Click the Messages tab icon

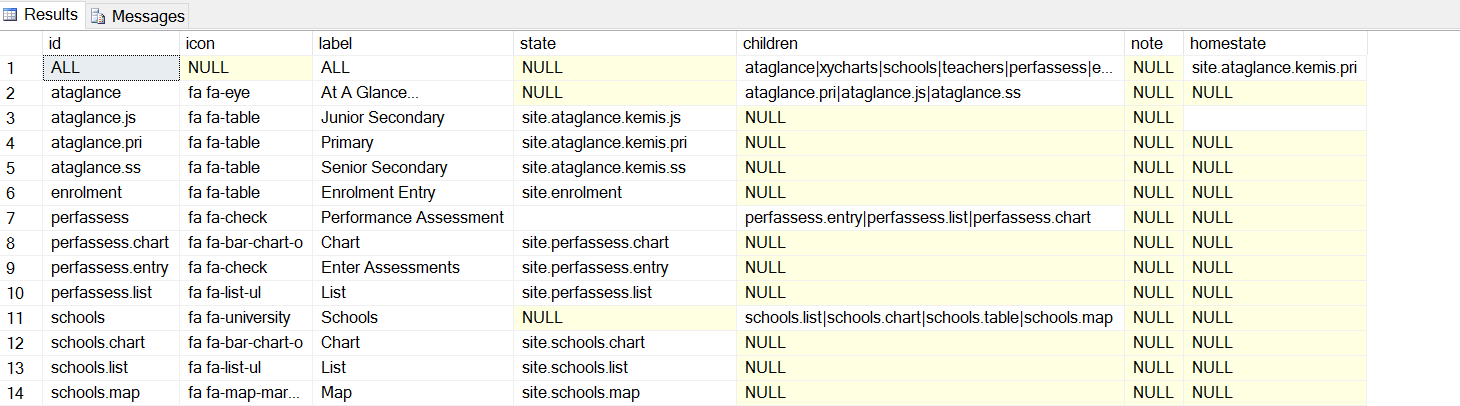(99, 16)
